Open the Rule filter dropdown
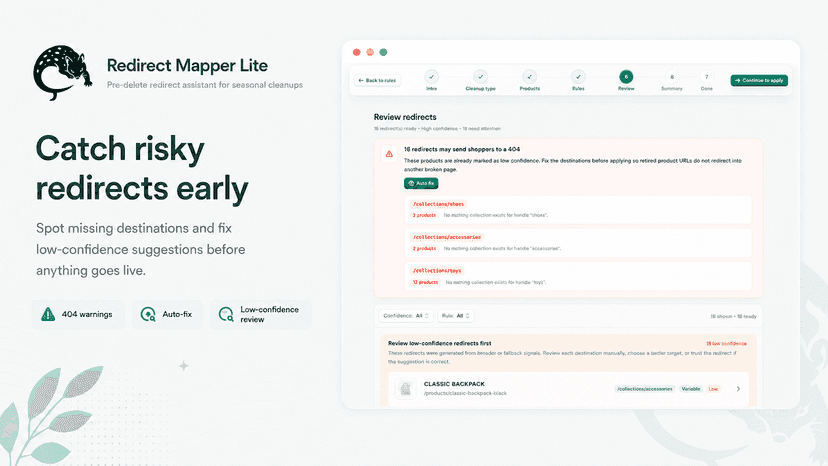This screenshot has width=828, height=466. (x=456, y=316)
